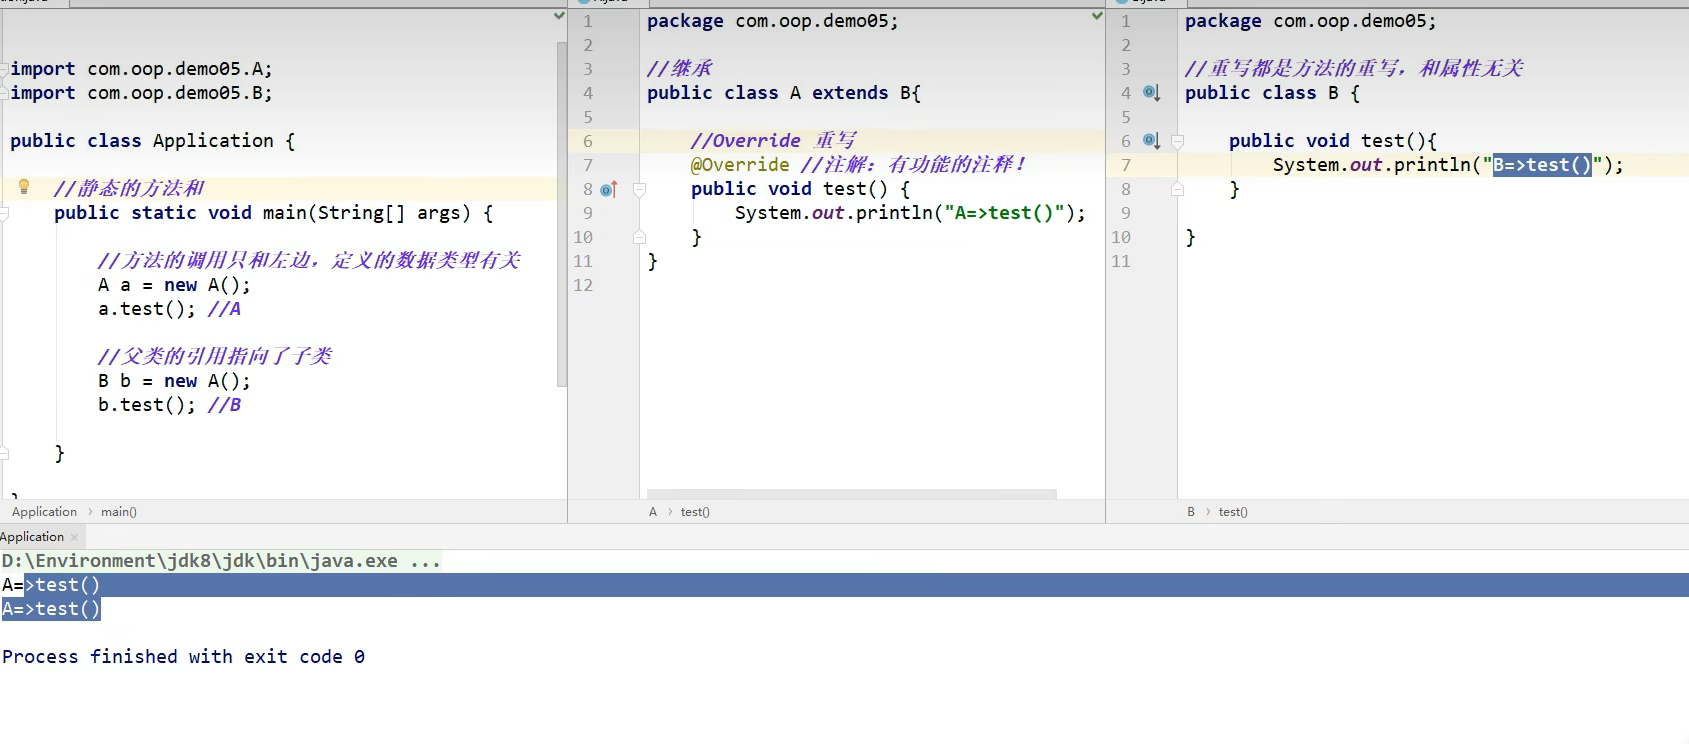The width and height of the screenshot is (1689, 744).
Task: Click the B class breadcrumb
Action: 1191,512
